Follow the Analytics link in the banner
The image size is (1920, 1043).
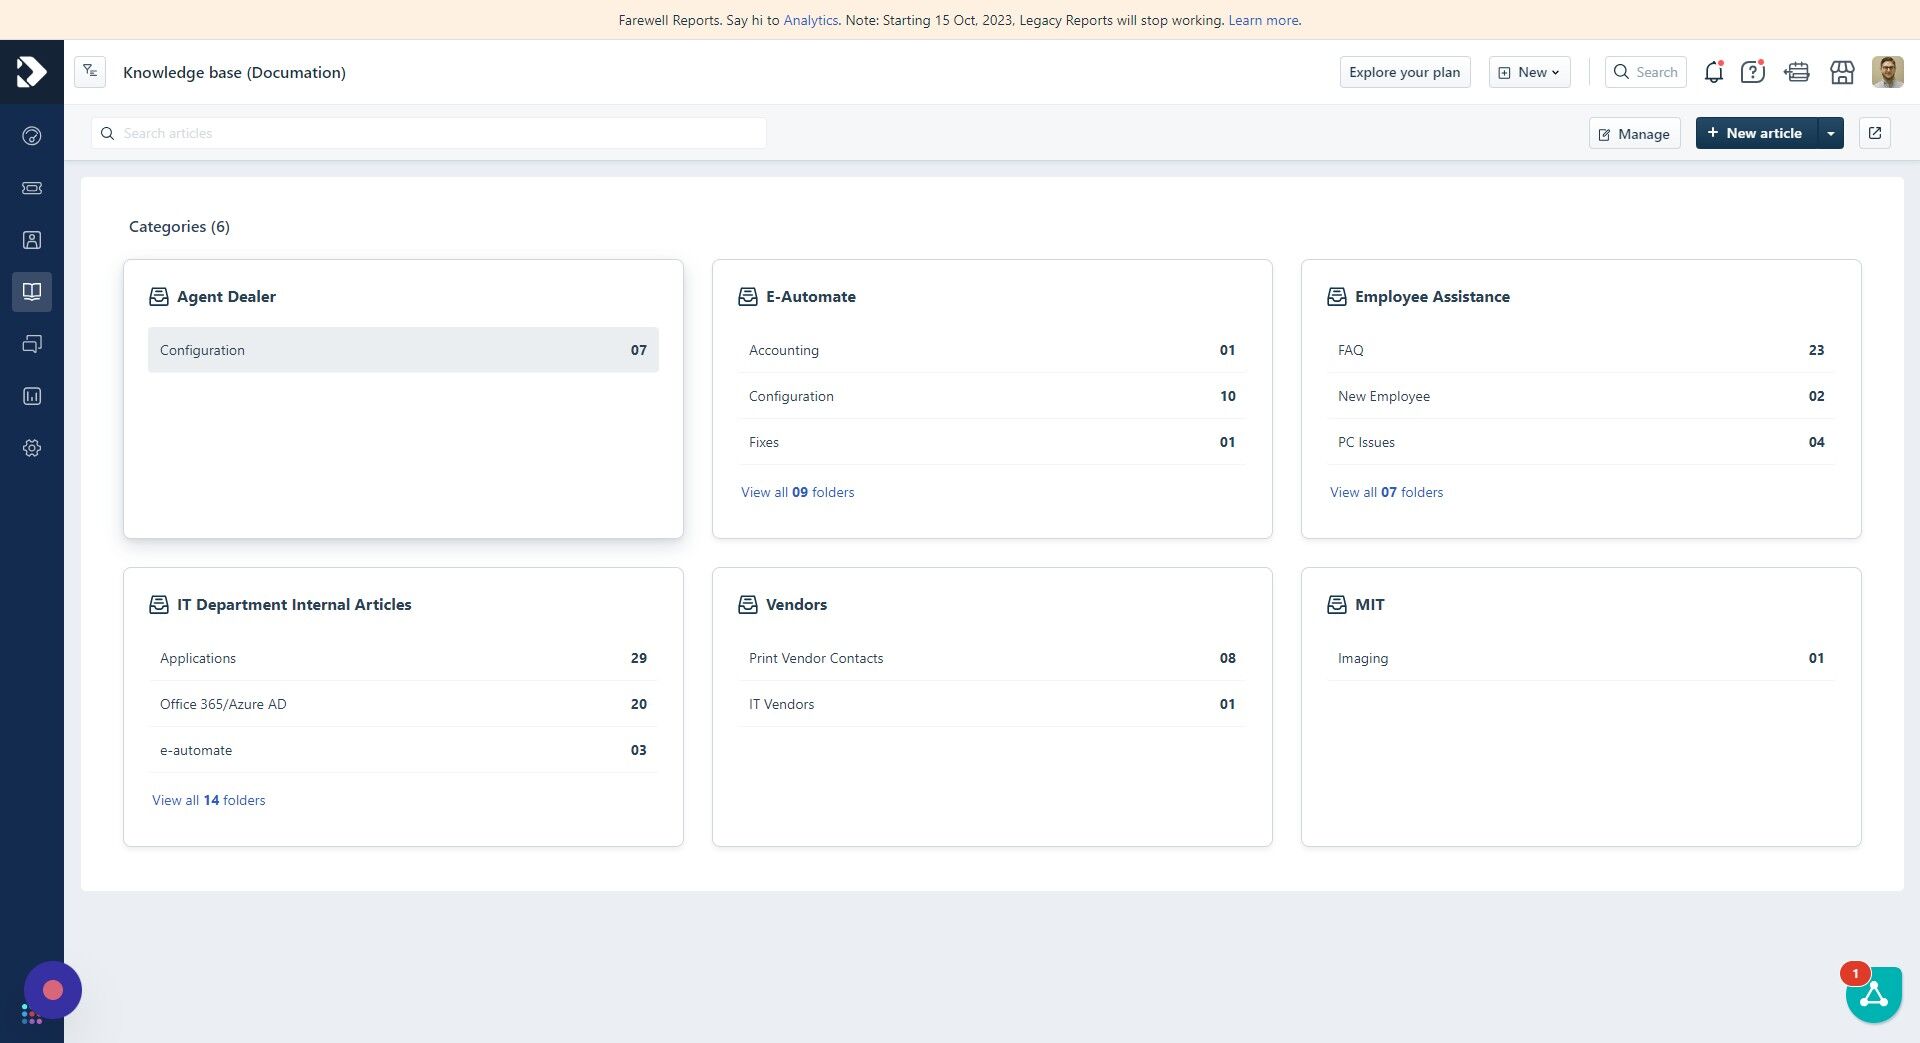click(x=810, y=20)
